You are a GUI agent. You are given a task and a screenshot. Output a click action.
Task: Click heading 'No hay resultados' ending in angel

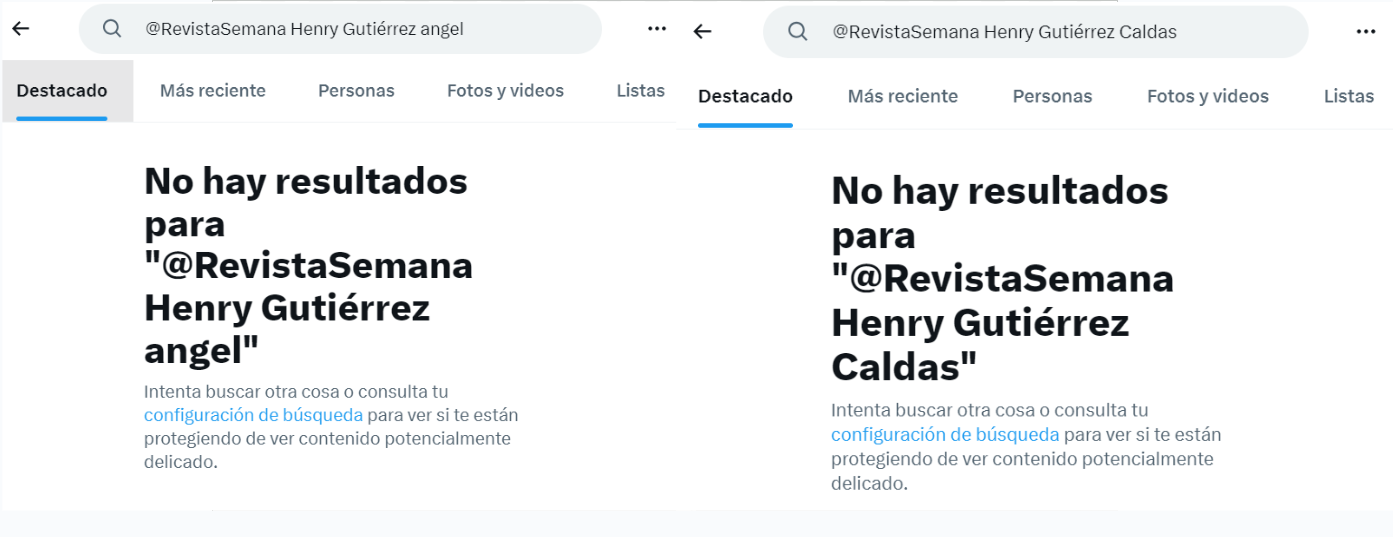point(308,266)
